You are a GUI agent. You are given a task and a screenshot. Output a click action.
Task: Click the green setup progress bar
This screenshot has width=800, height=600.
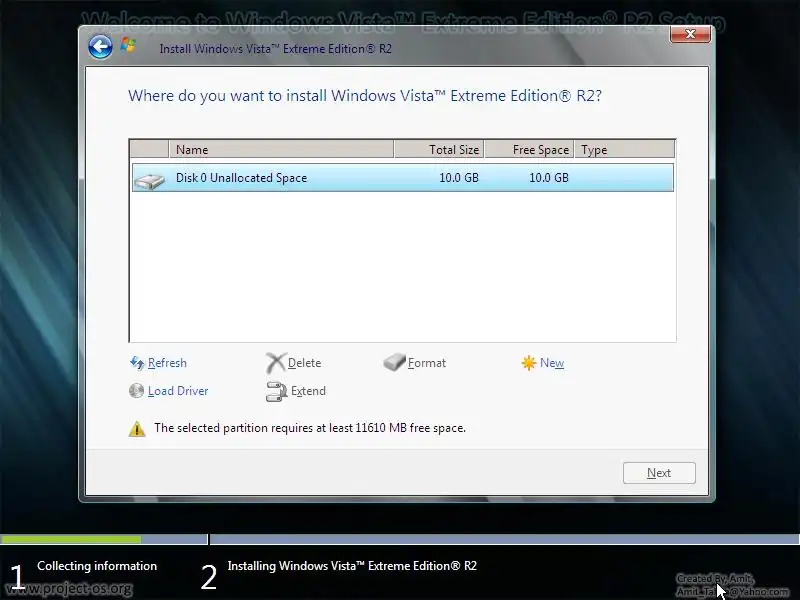coord(71,539)
